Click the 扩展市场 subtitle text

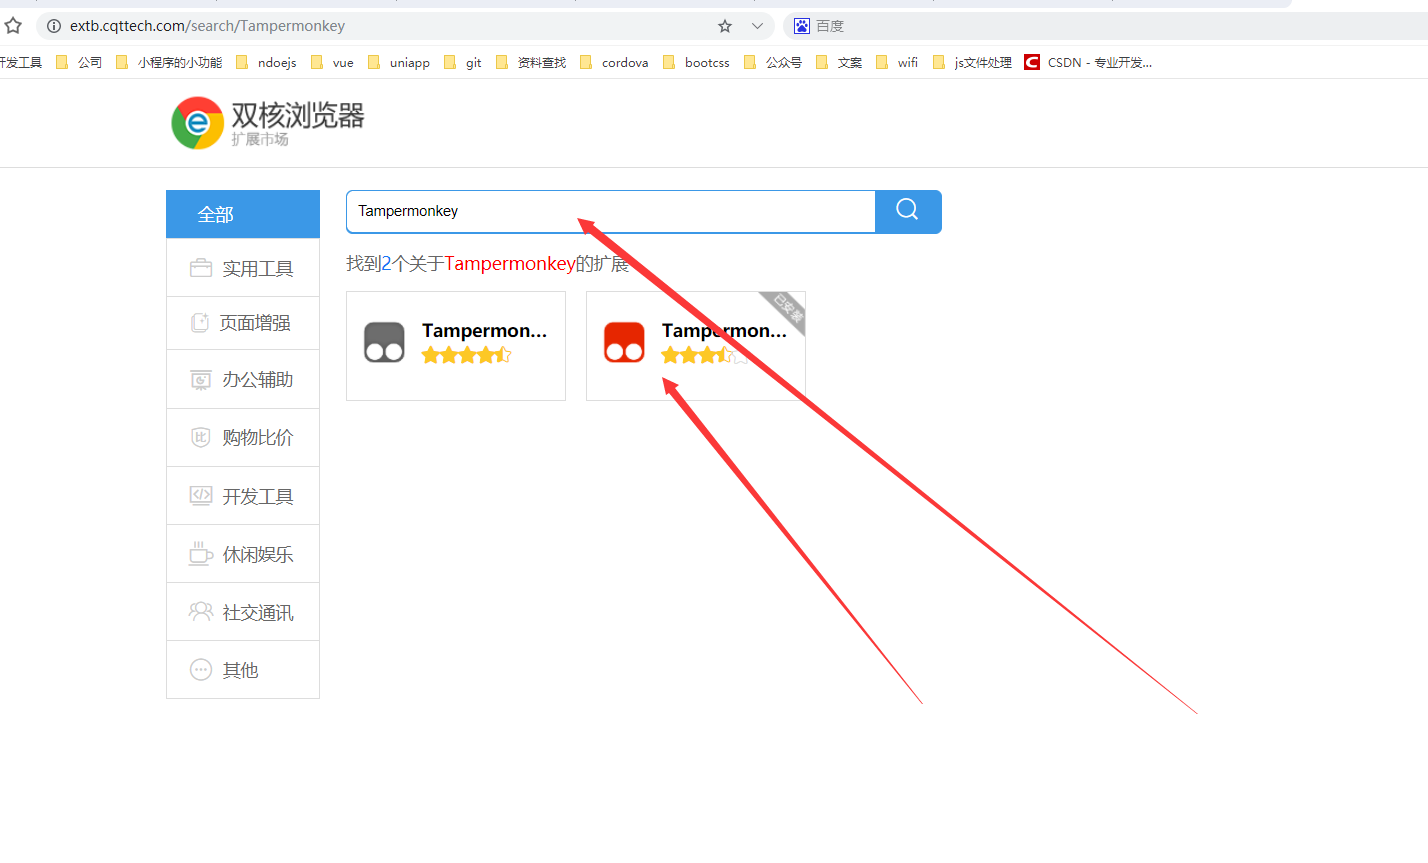(260, 139)
